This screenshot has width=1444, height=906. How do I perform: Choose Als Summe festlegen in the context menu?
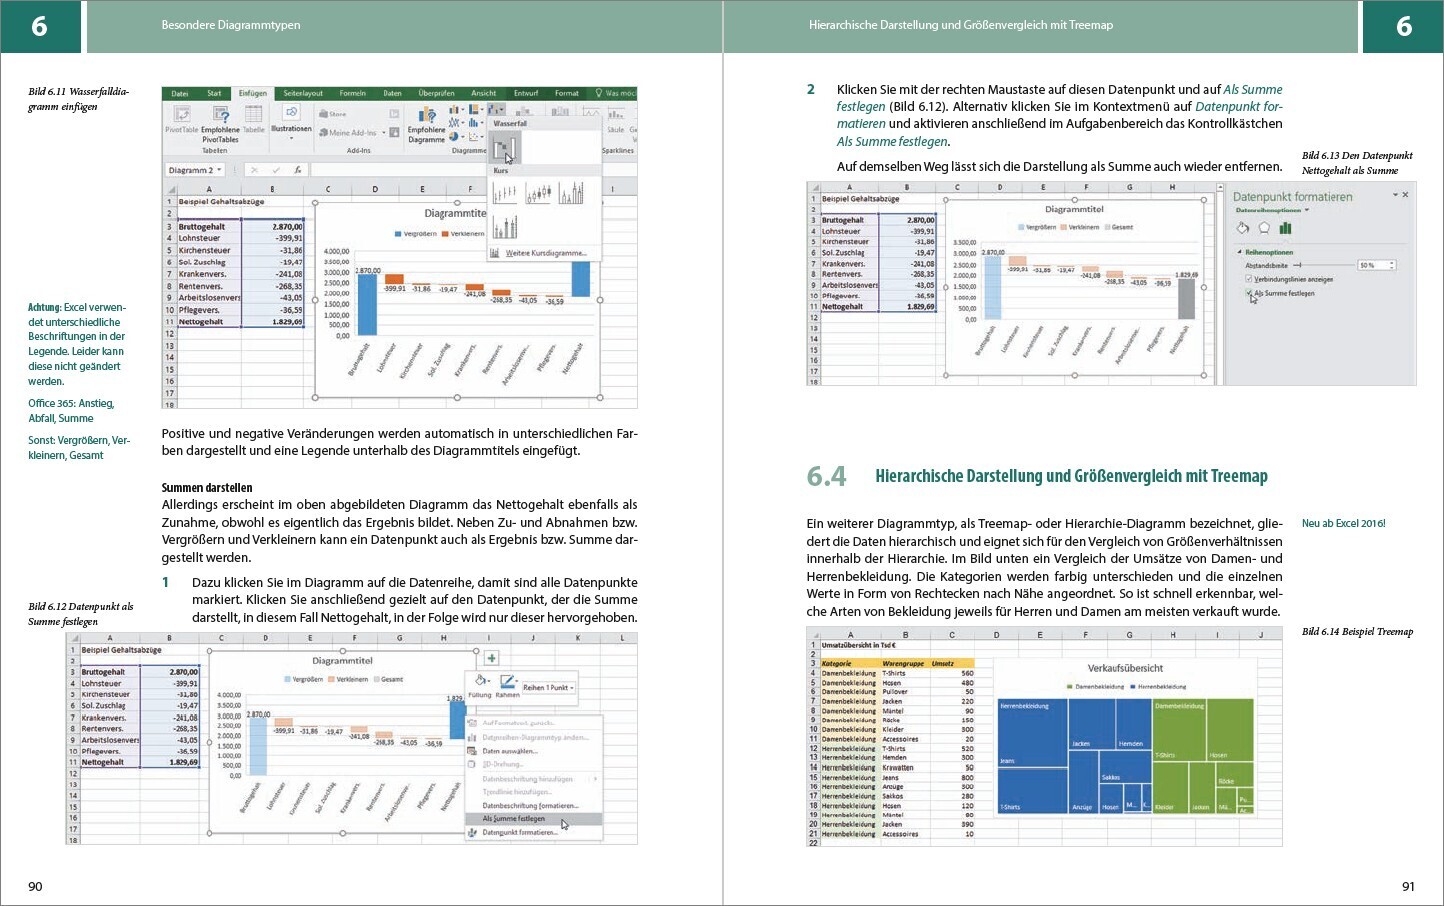pos(534,819)
